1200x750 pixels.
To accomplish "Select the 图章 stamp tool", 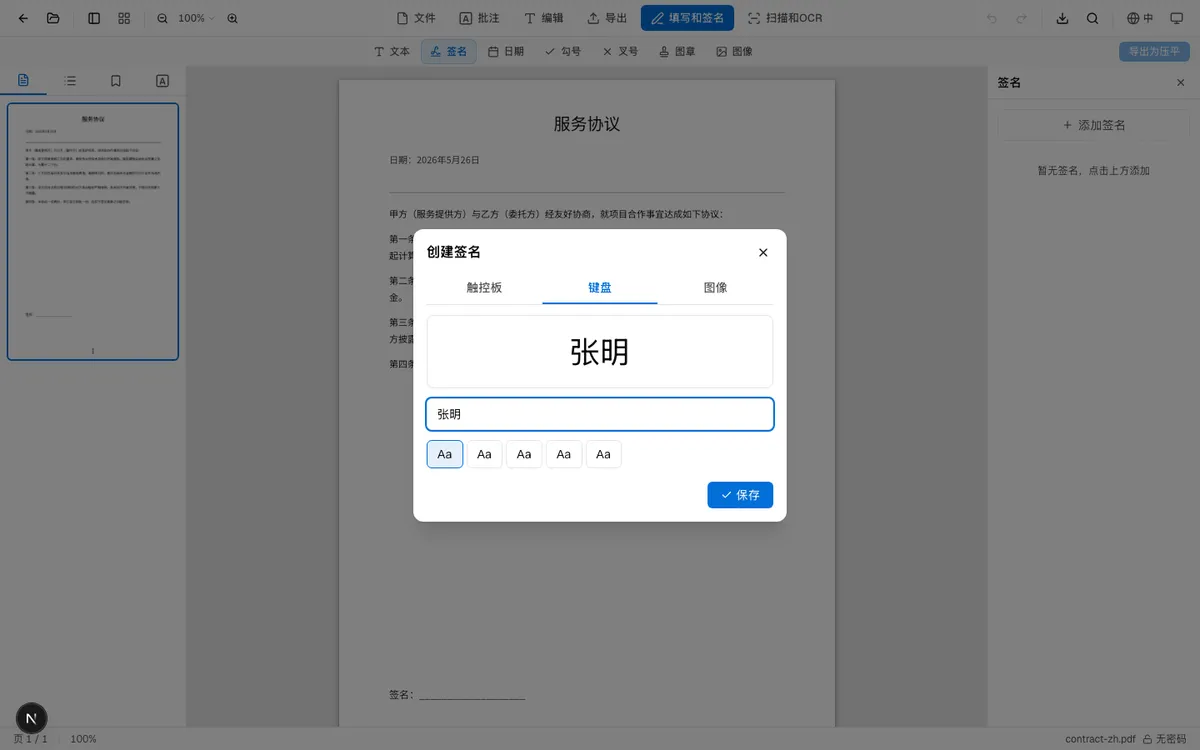I will (677, 51).
